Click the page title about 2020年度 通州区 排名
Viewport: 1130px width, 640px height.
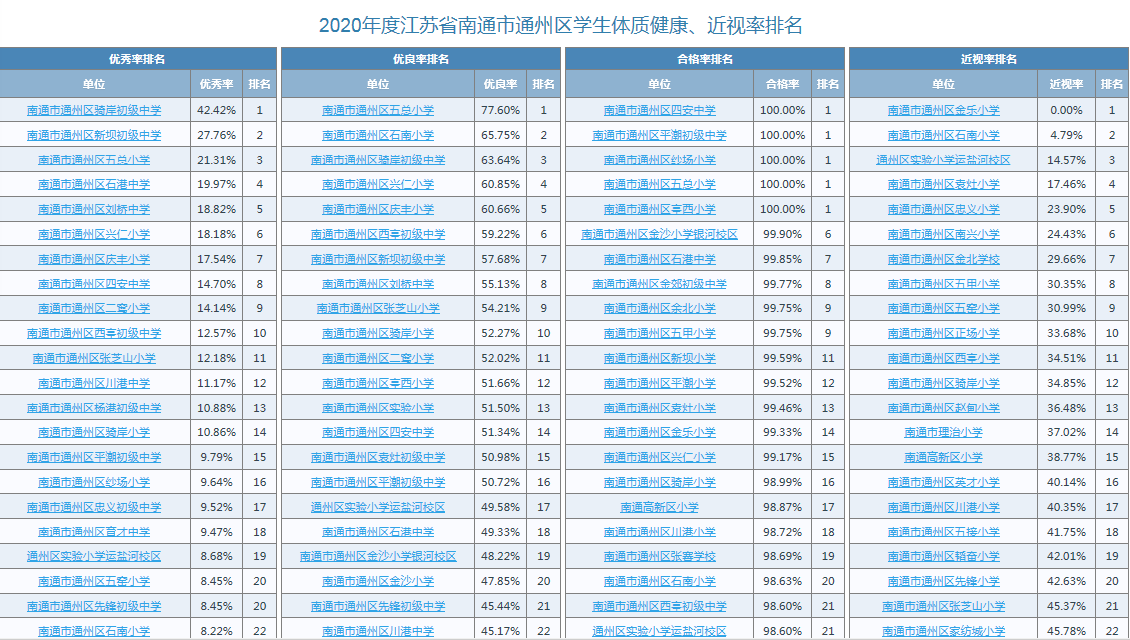tap(560, 25)
